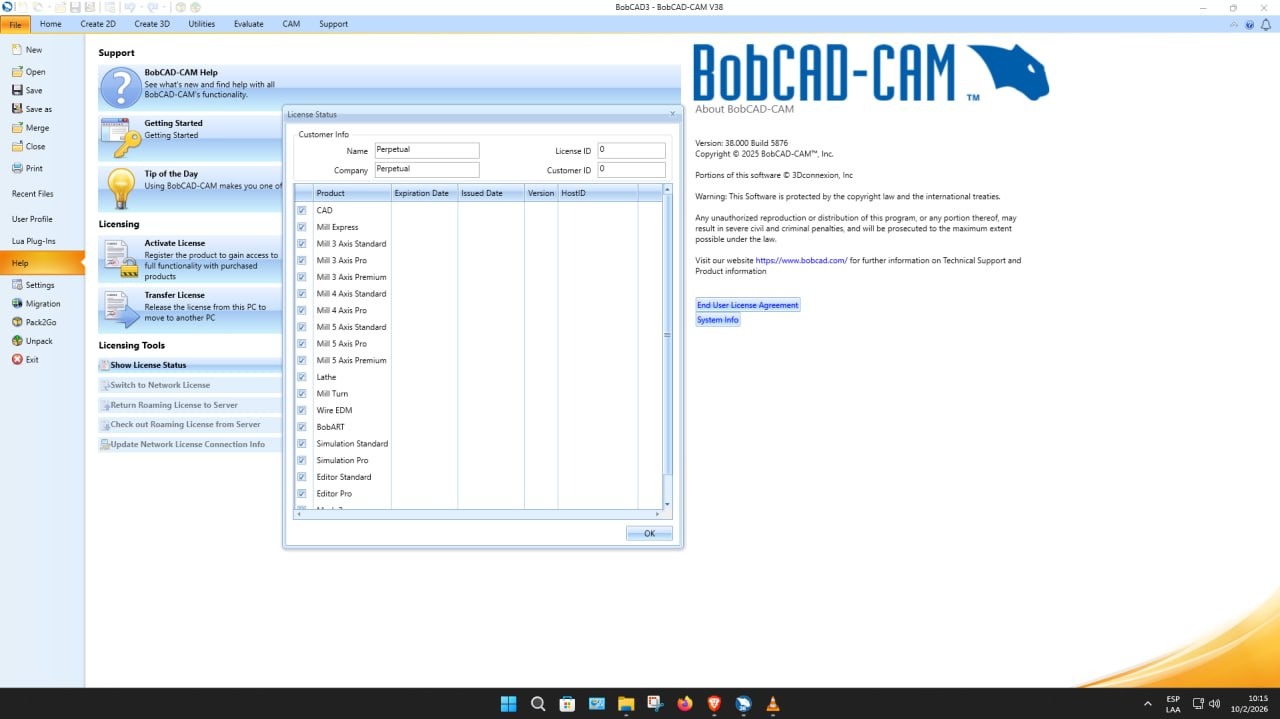Toggle the Editor Pro checkbox

coord(302,494)
